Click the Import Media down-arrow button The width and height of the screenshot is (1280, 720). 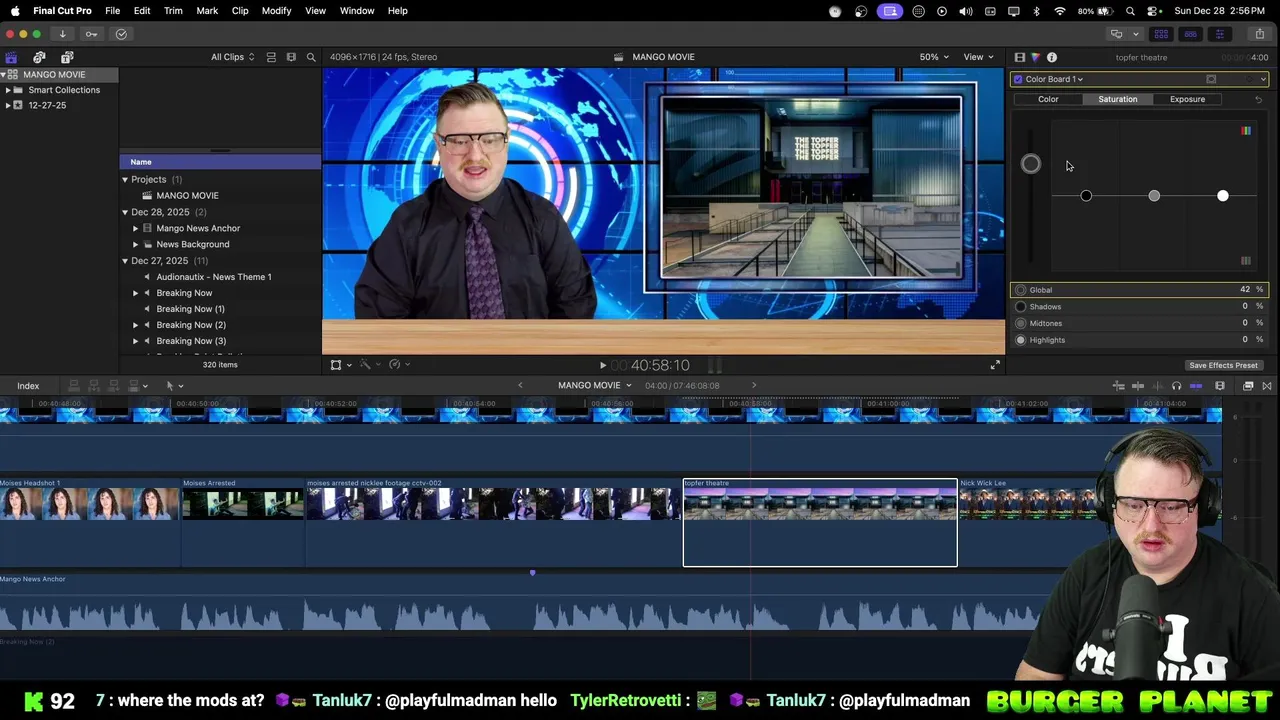62,34
